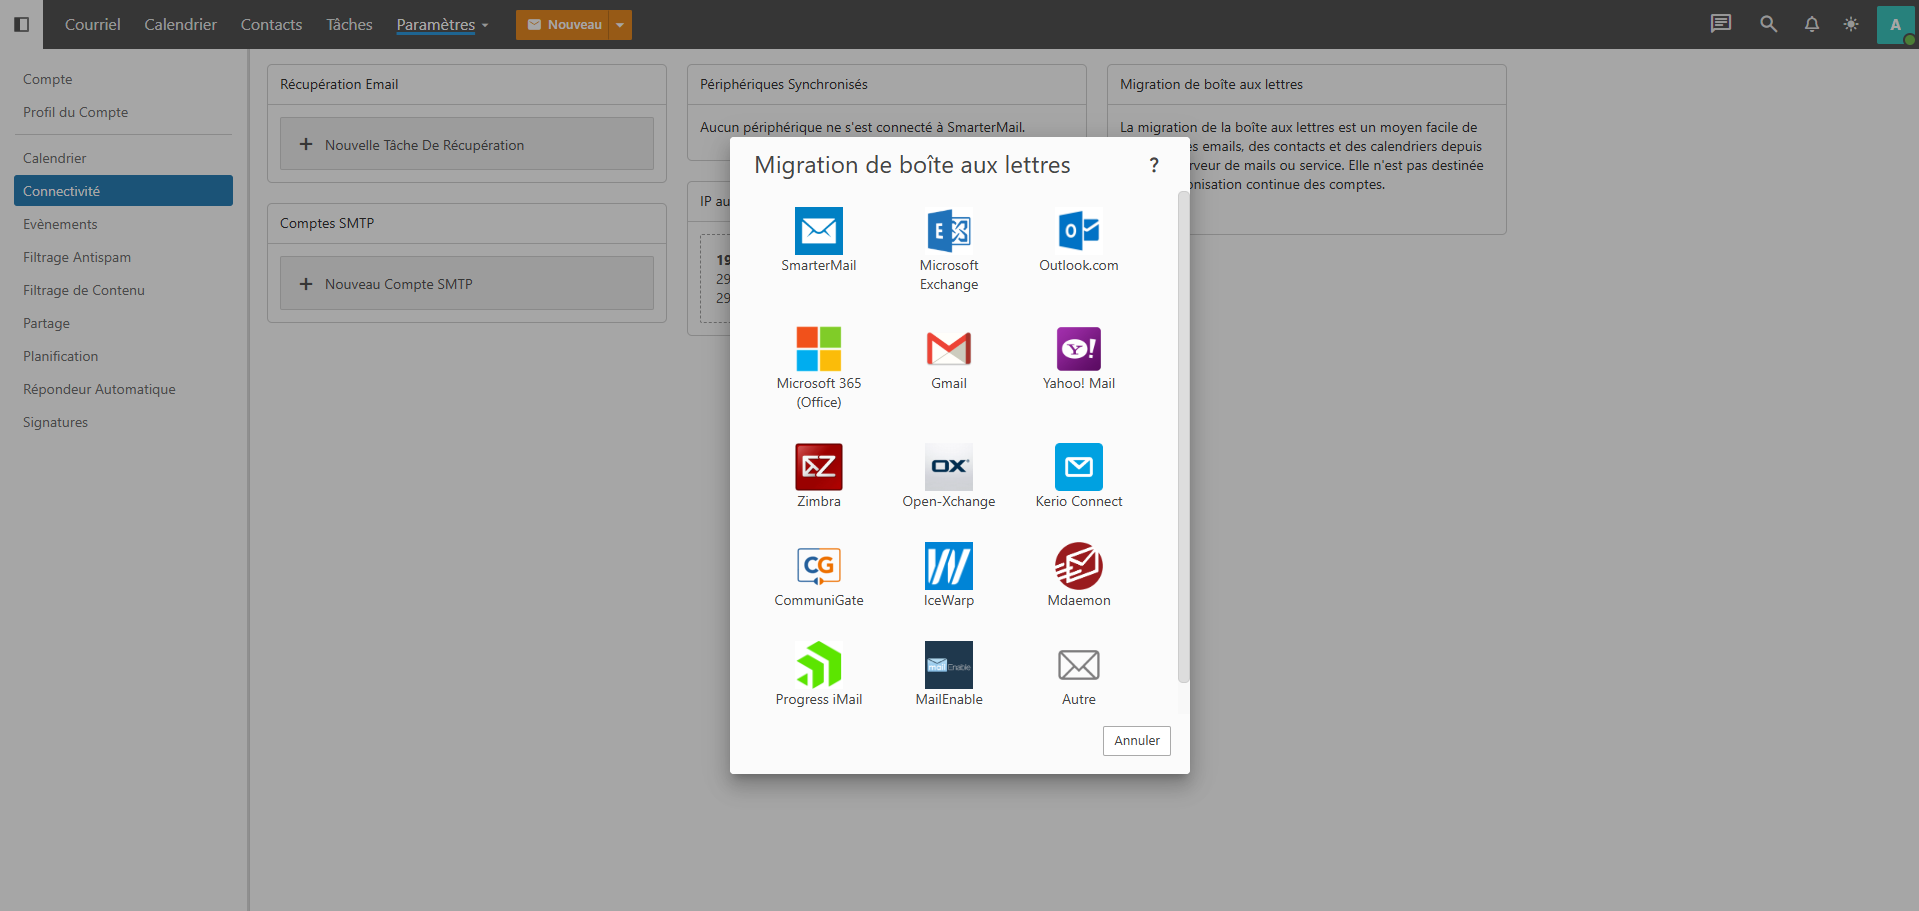
Task: Choose Autre (other) mail source
Action: click(x=1078, y=674)
